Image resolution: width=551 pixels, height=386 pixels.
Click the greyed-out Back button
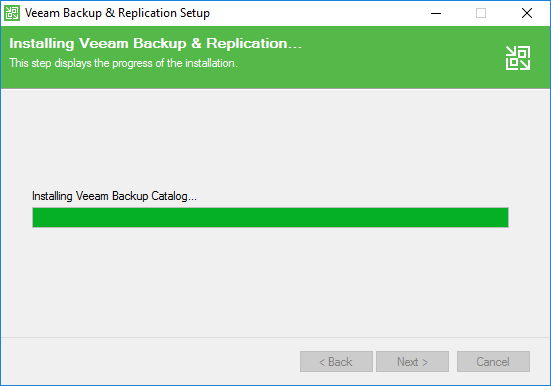(336, 361)
